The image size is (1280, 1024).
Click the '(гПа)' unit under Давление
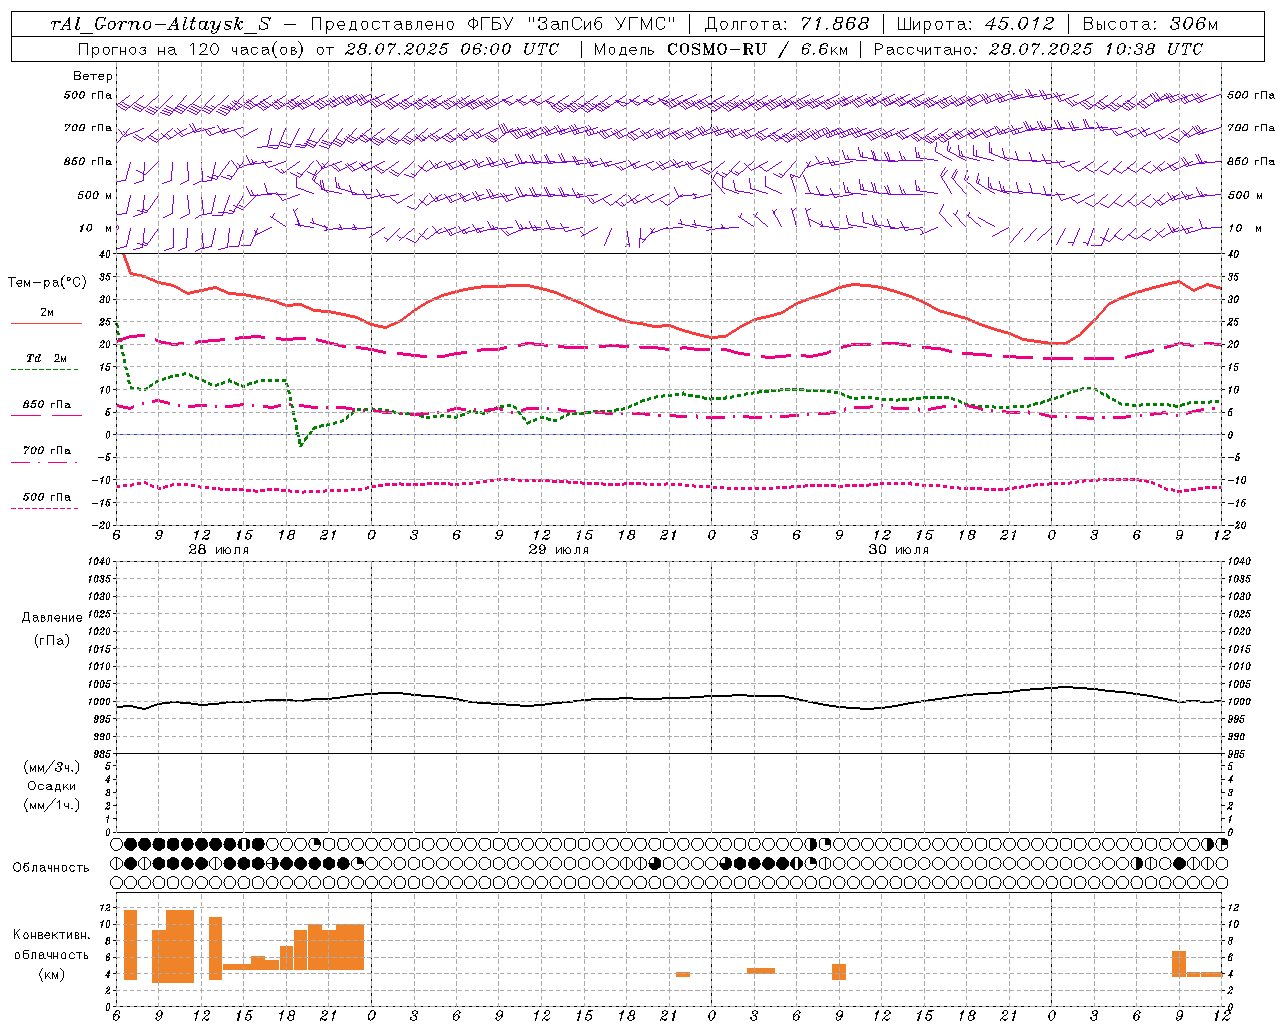tap(52, 640)
